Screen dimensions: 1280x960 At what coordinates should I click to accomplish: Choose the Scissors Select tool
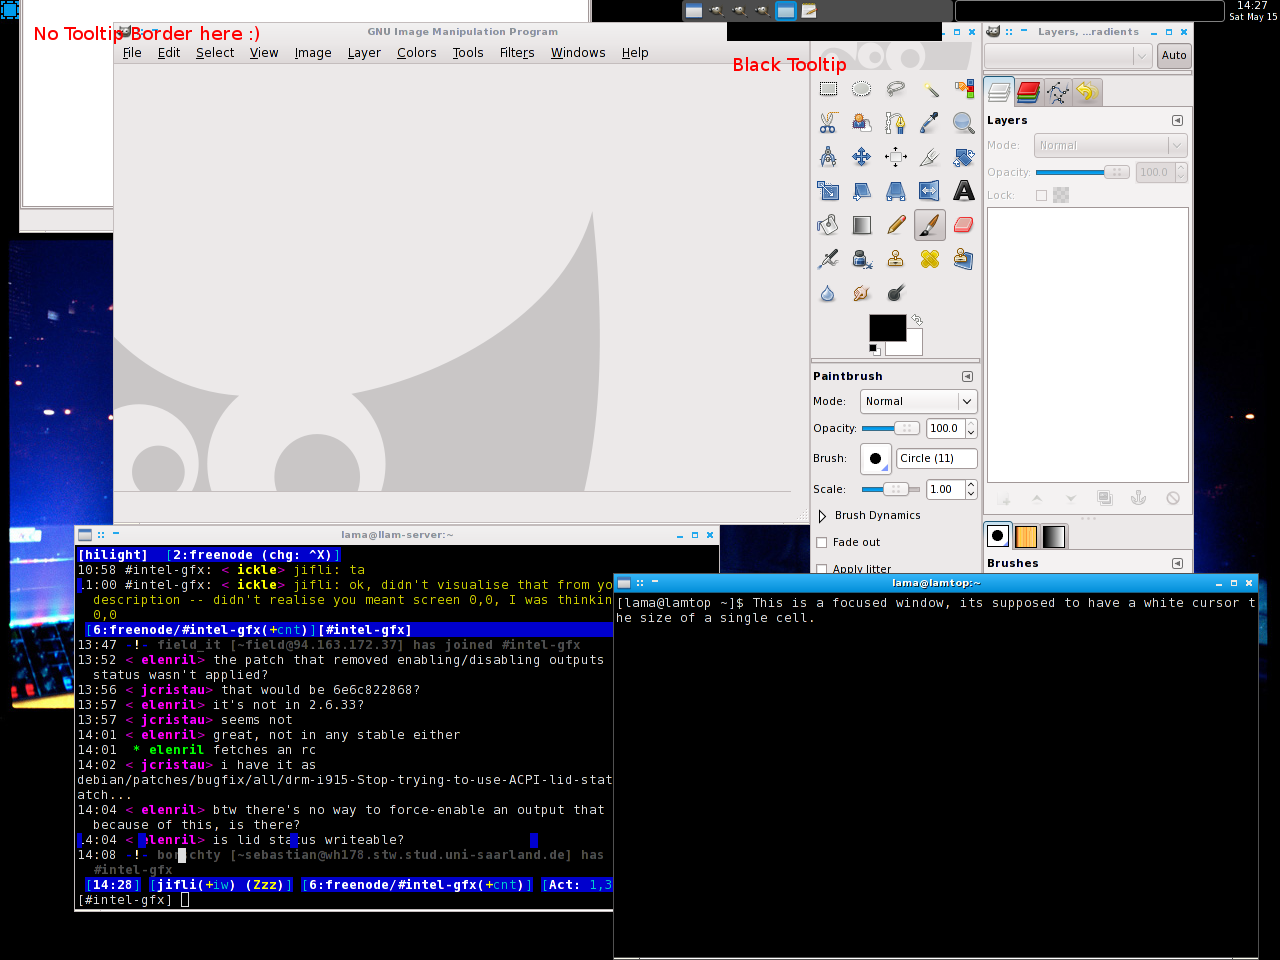click(x=828, y=123)
